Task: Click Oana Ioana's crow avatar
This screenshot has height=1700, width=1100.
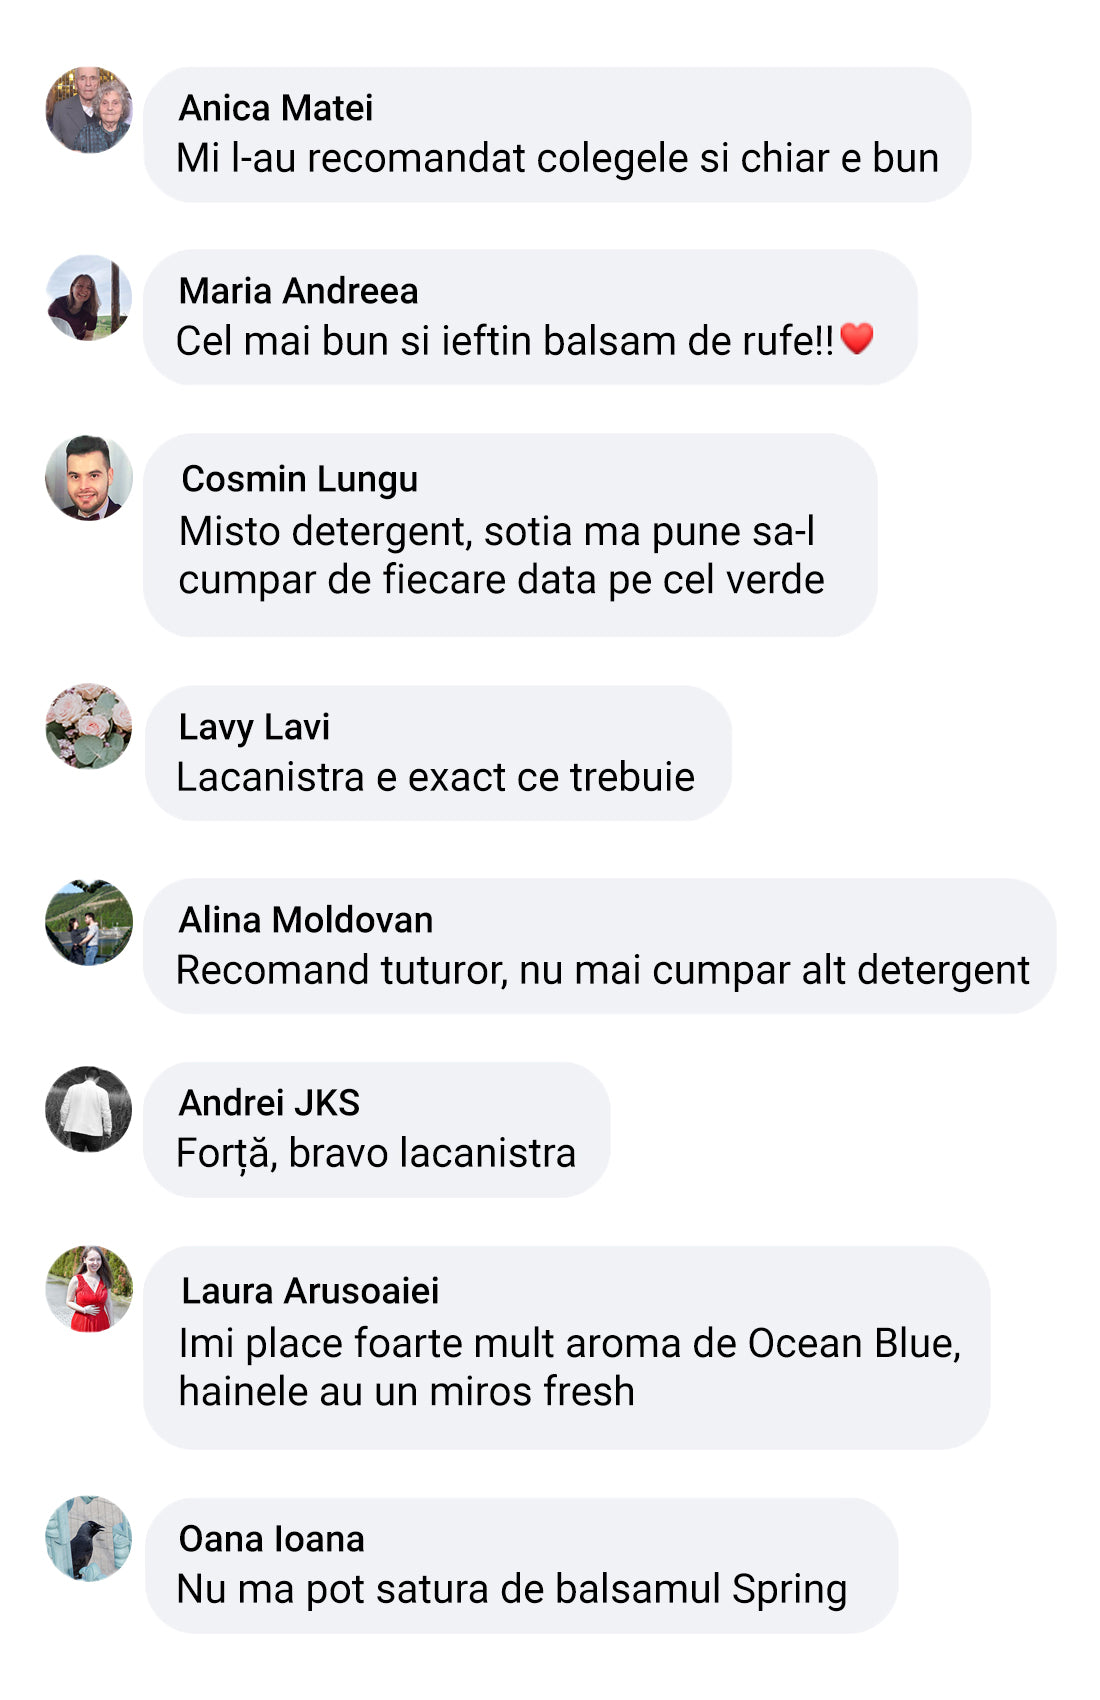Action: click(x=89, y=1538)
